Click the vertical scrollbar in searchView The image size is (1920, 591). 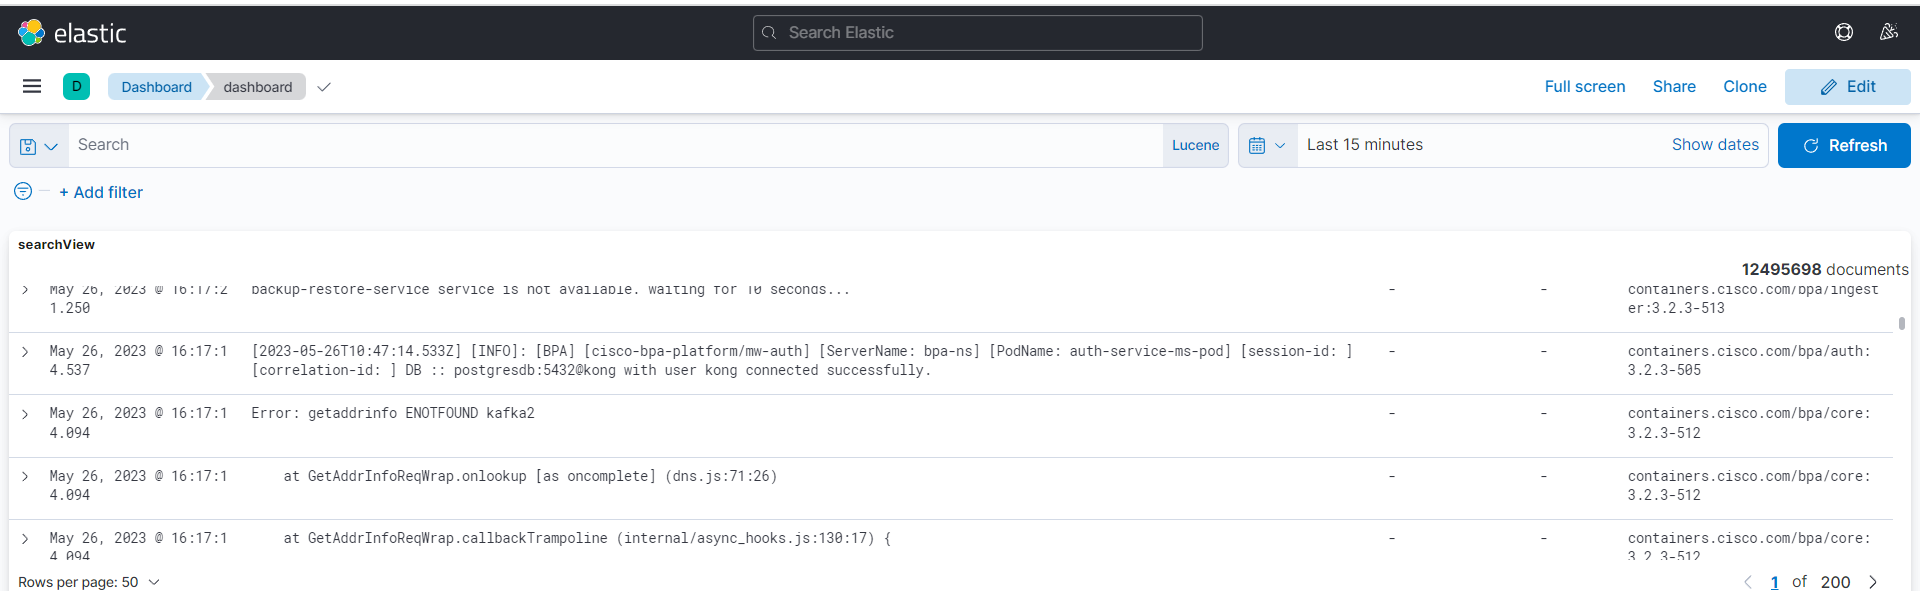pos(1901,324)
